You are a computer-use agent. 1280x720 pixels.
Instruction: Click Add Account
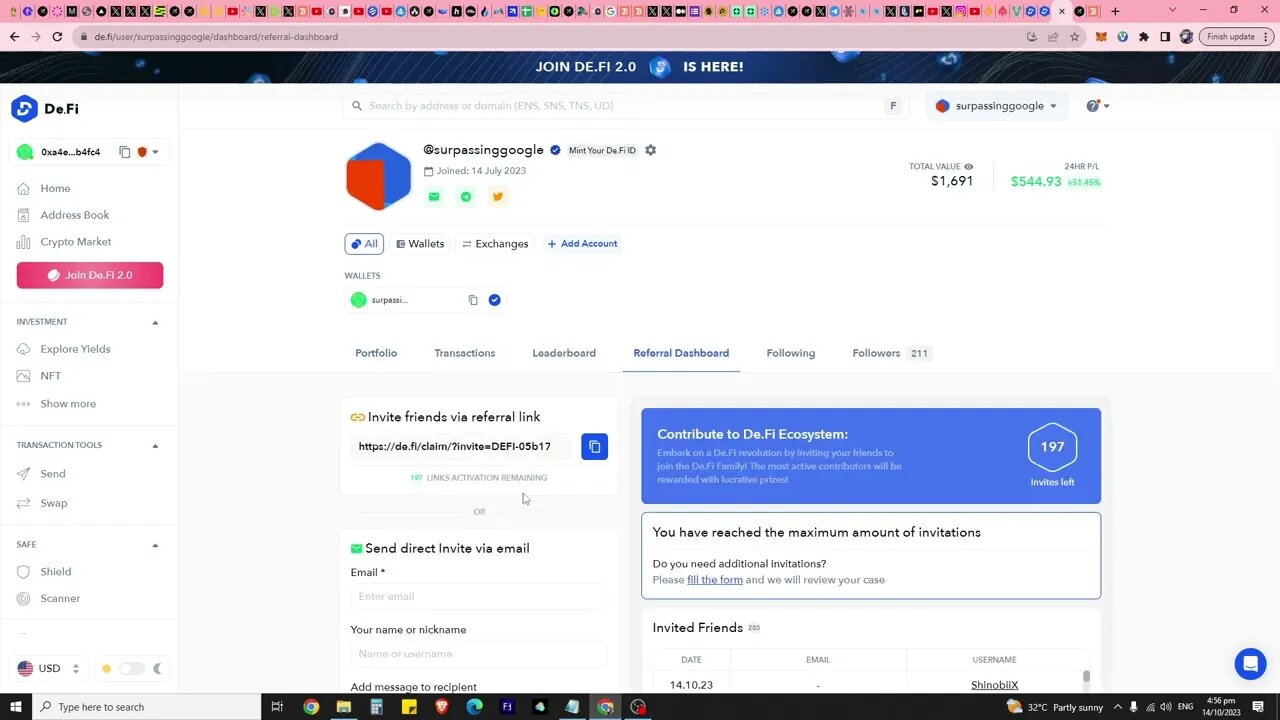click(x=582, y=244)
